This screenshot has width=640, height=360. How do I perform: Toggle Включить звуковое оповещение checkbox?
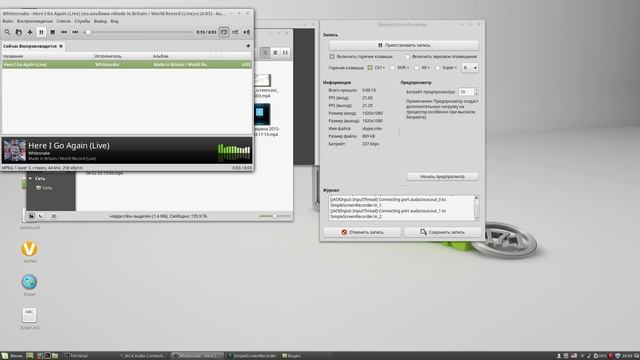coord(407,57)
